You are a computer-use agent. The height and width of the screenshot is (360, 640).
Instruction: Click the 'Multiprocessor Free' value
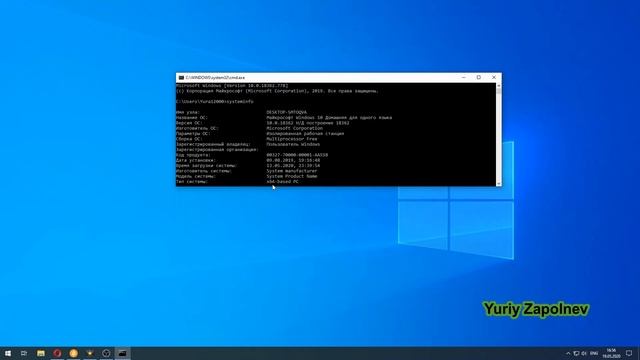coord(292,139)
